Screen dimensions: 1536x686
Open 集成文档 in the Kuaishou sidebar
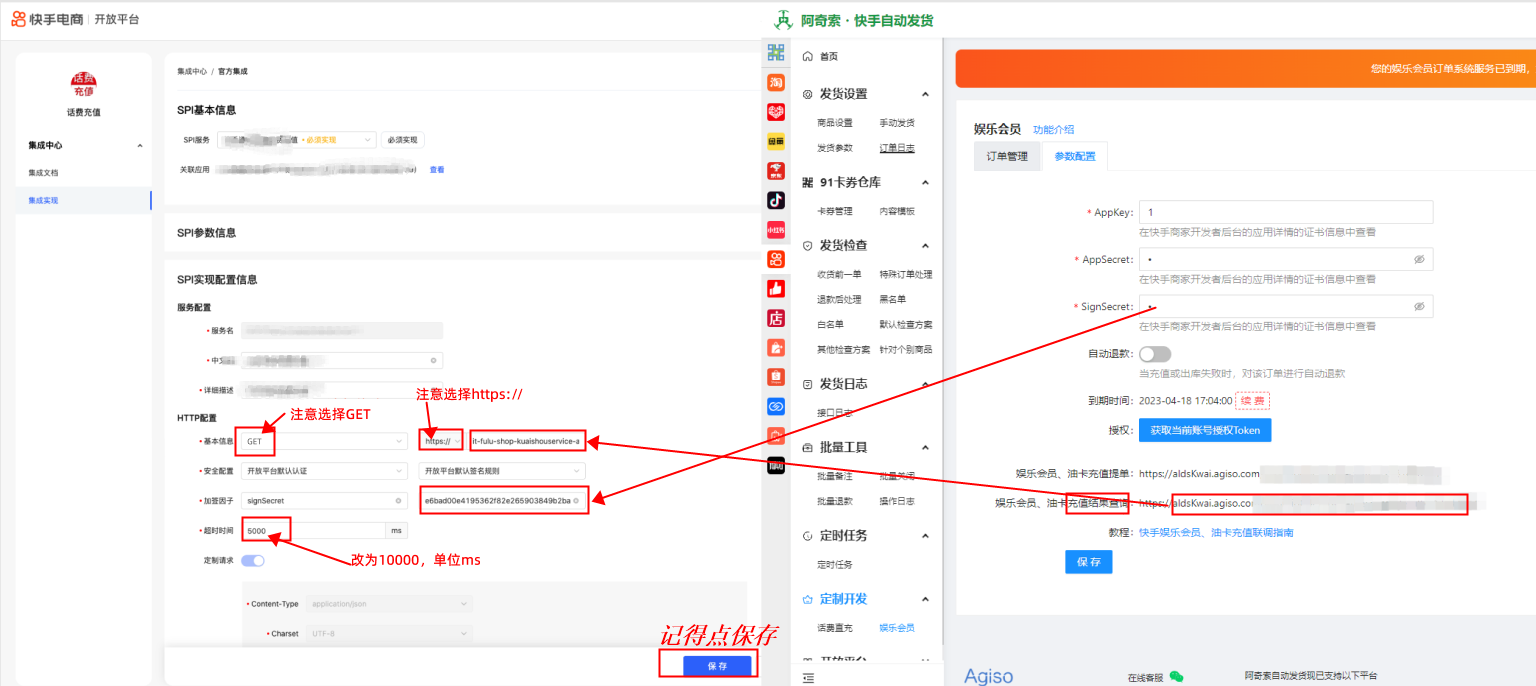pyautogui.click(x=43, y=173)
